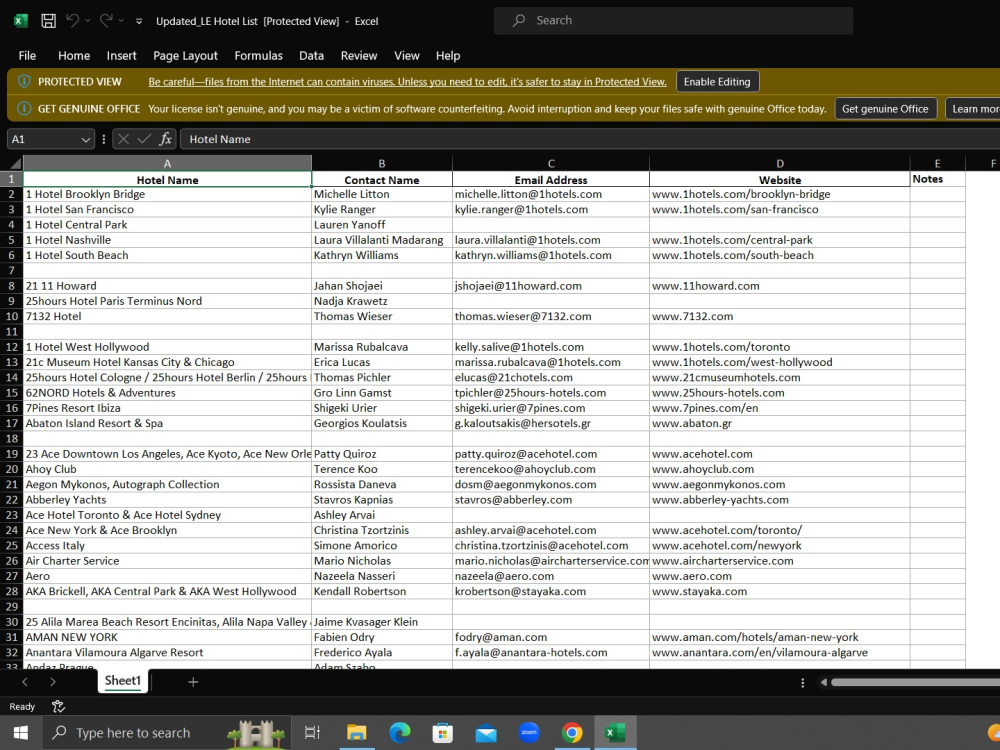Click the formula bar Enter checkmark icon

[x=145, y=139]
